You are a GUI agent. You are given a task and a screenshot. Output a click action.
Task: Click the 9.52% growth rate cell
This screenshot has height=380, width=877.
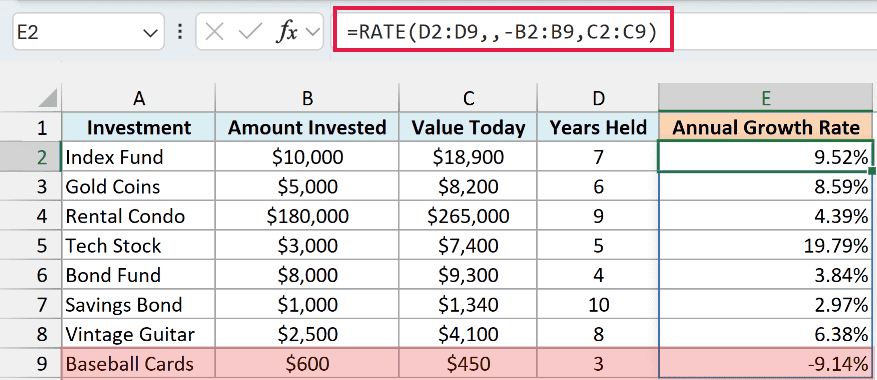pos(766,157)
